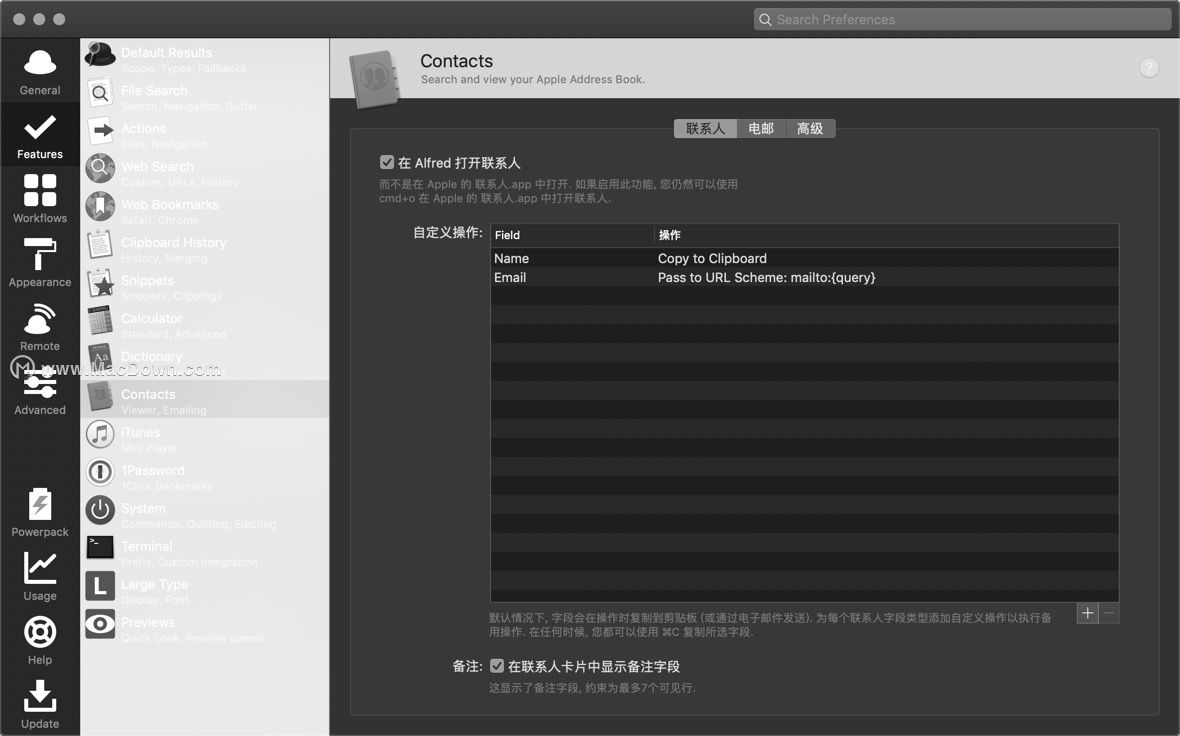Select the Large Type feature

click(205, 589)
